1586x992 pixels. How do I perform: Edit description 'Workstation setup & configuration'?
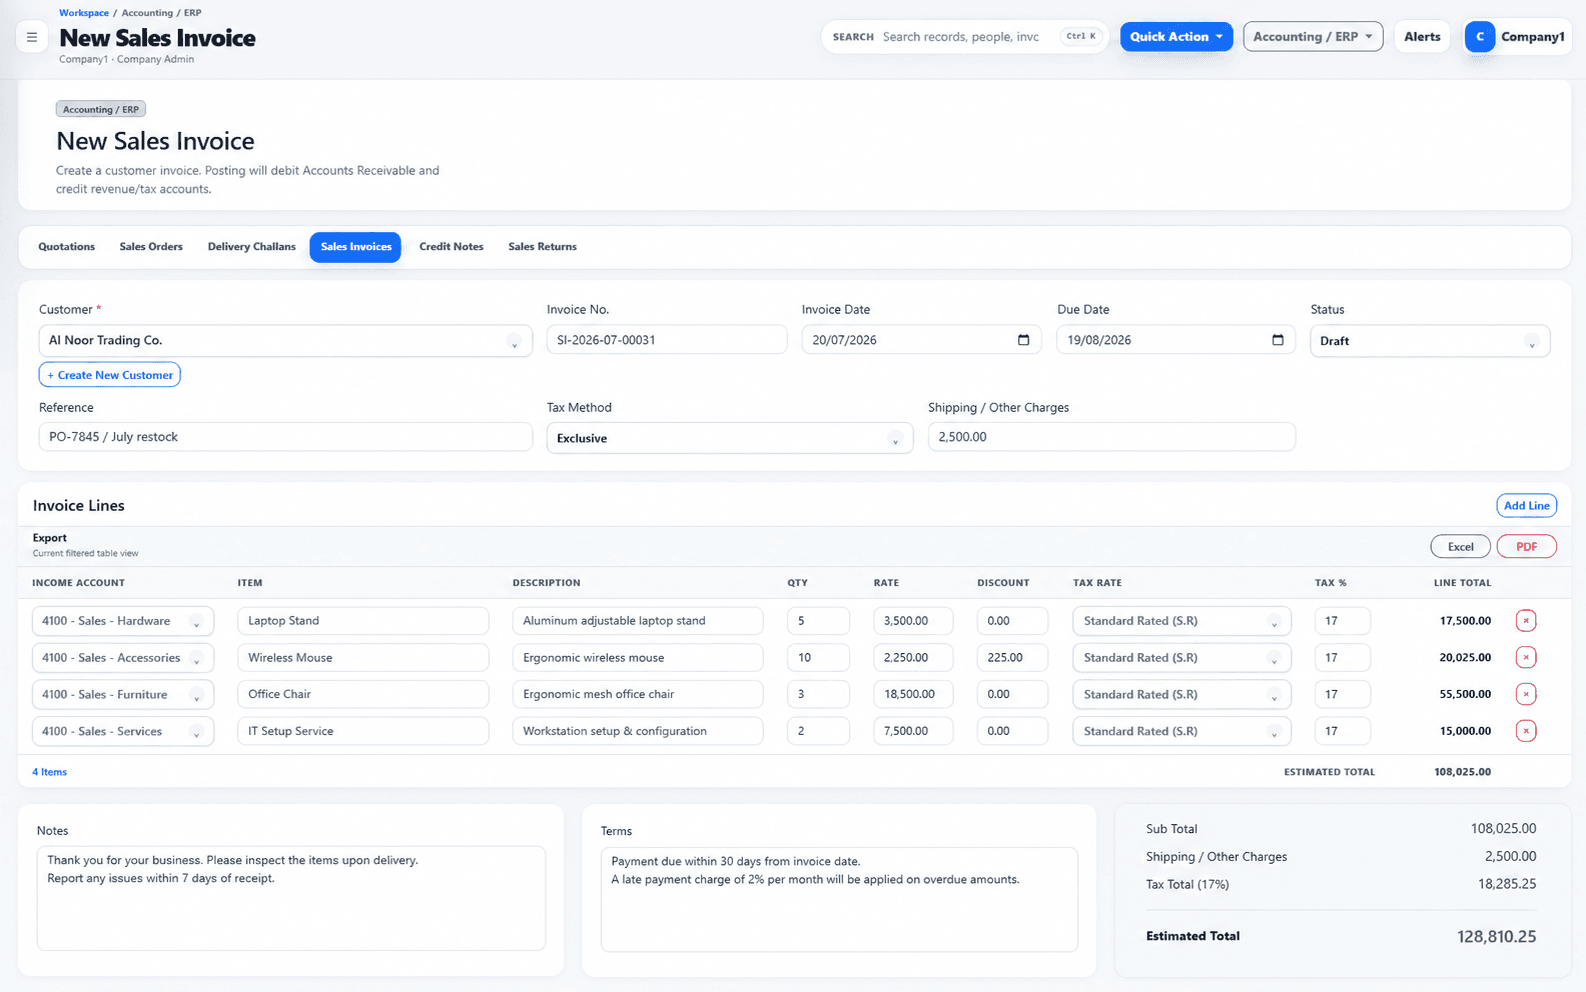(x=638, y=731)
